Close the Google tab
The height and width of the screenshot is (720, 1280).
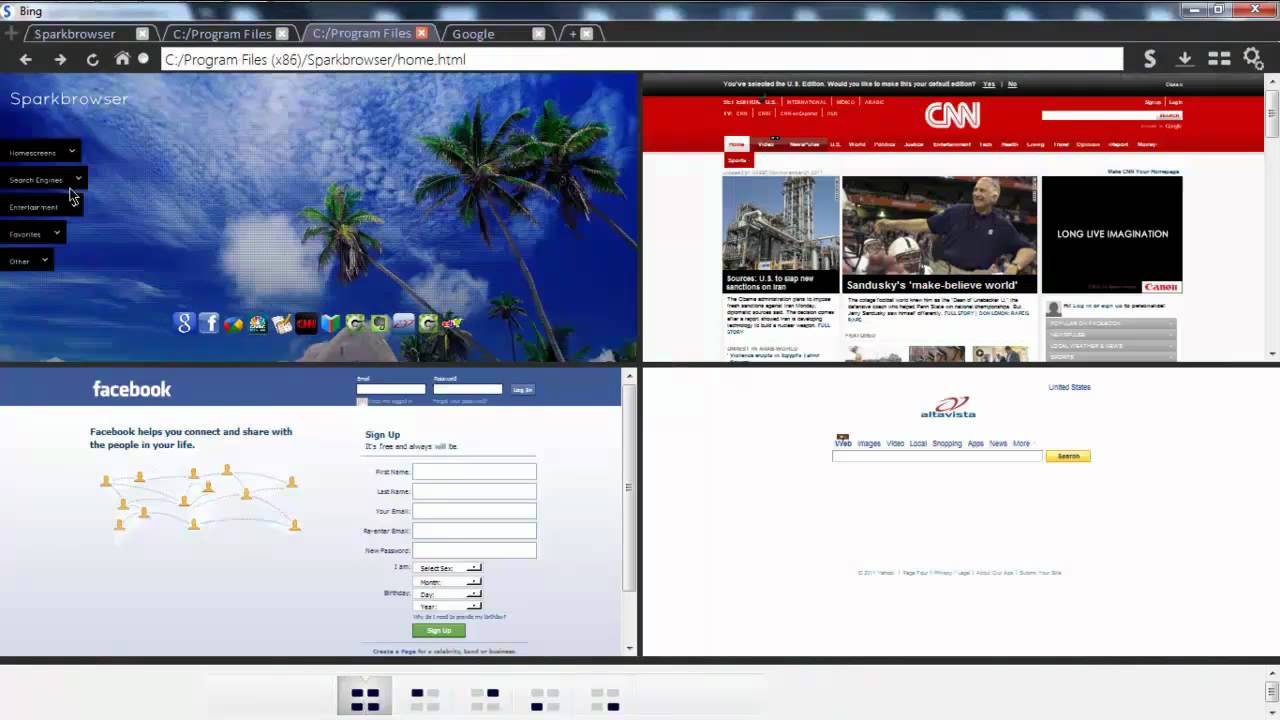[538, 33]
